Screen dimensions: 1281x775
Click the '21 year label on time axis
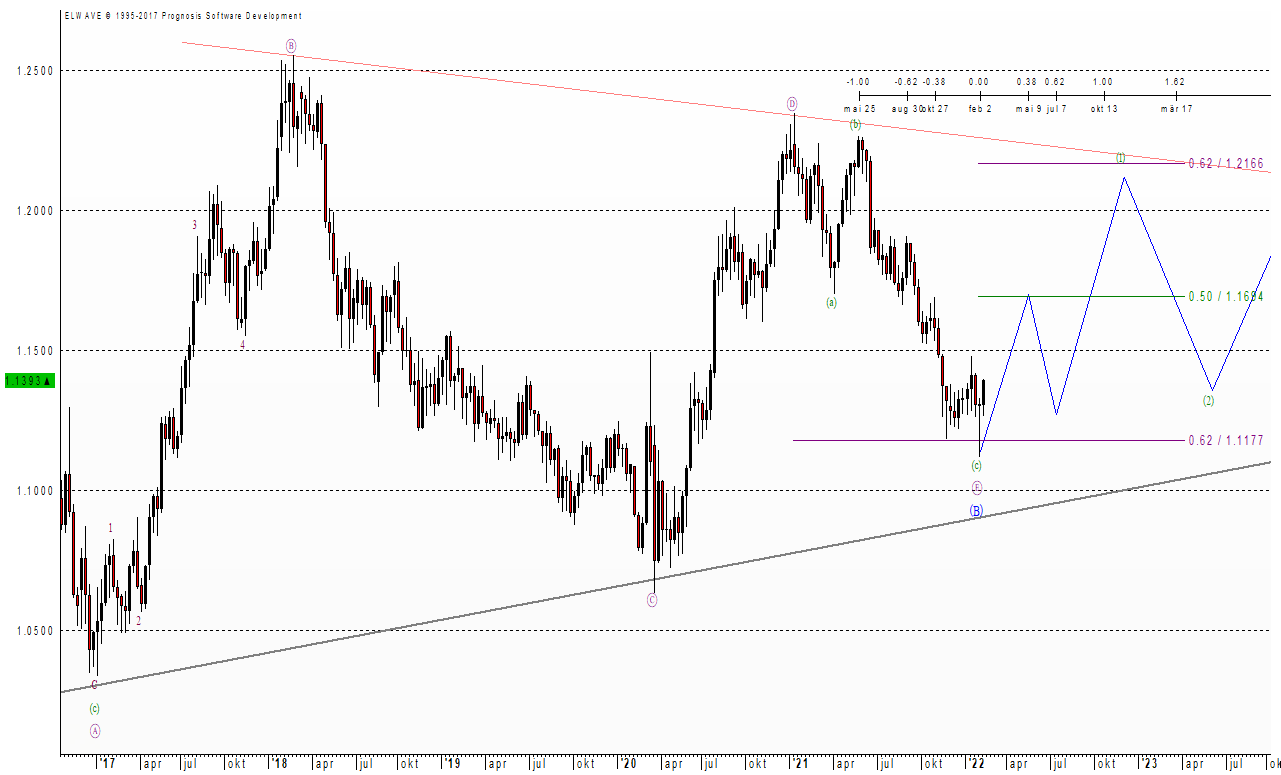[x=800, y=763]
